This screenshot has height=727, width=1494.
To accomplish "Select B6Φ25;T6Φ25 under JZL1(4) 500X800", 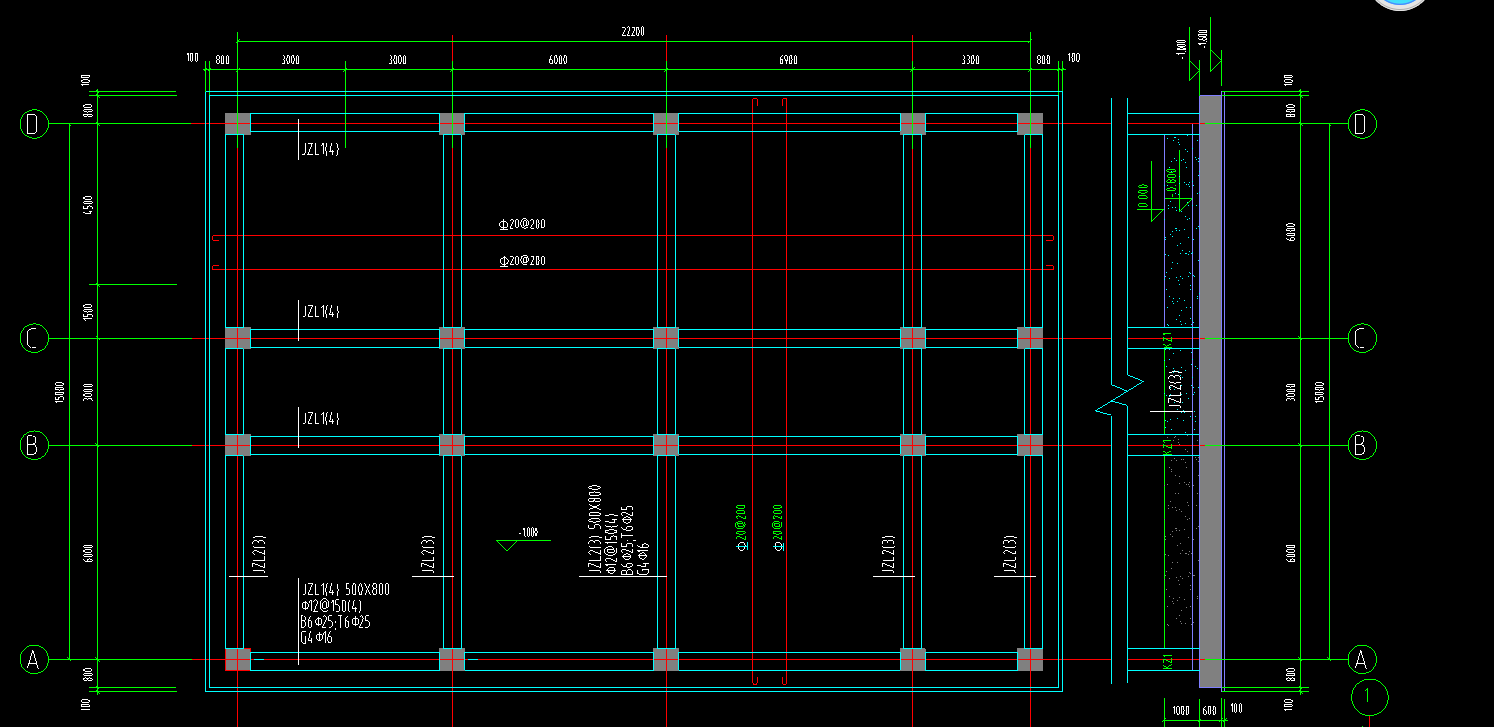I will (x=335, y=622).
